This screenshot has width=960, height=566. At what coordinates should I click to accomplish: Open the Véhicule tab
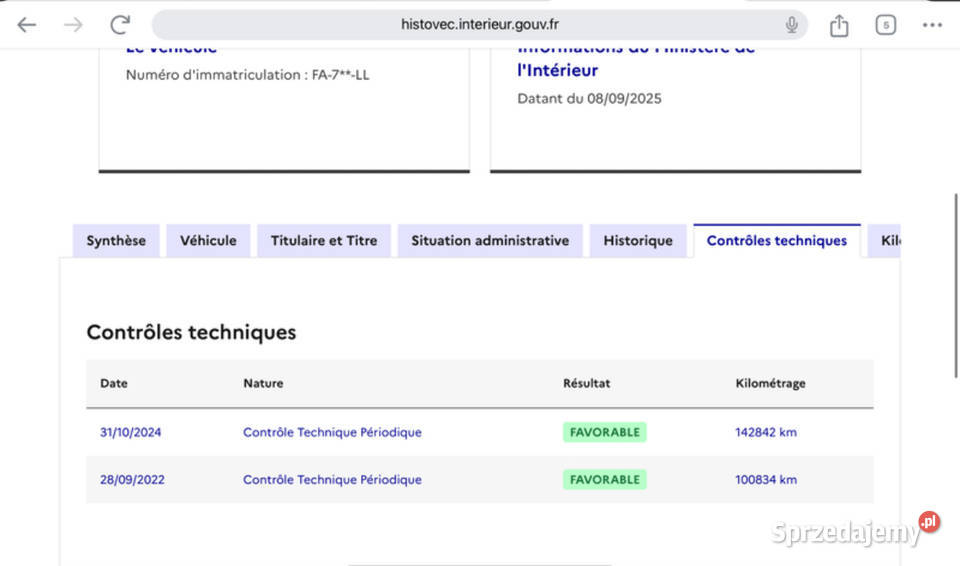click(208, 241)
